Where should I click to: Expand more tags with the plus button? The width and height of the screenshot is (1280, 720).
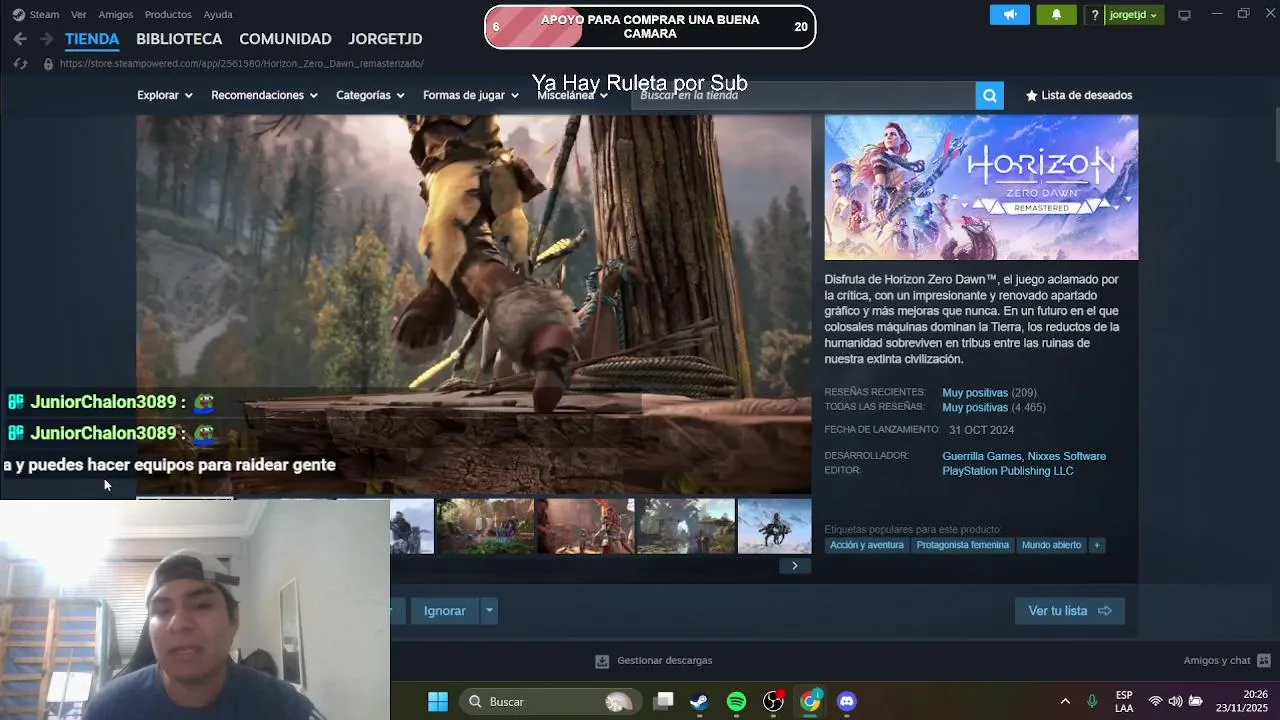(x=1097, y=545)
